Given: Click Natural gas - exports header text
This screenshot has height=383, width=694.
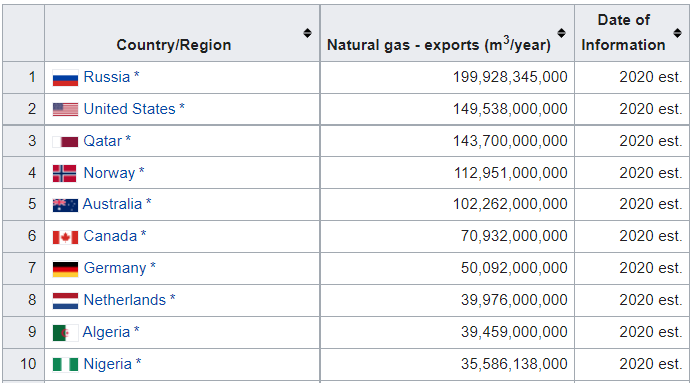Looking at the screenshot, I should 439,45.
